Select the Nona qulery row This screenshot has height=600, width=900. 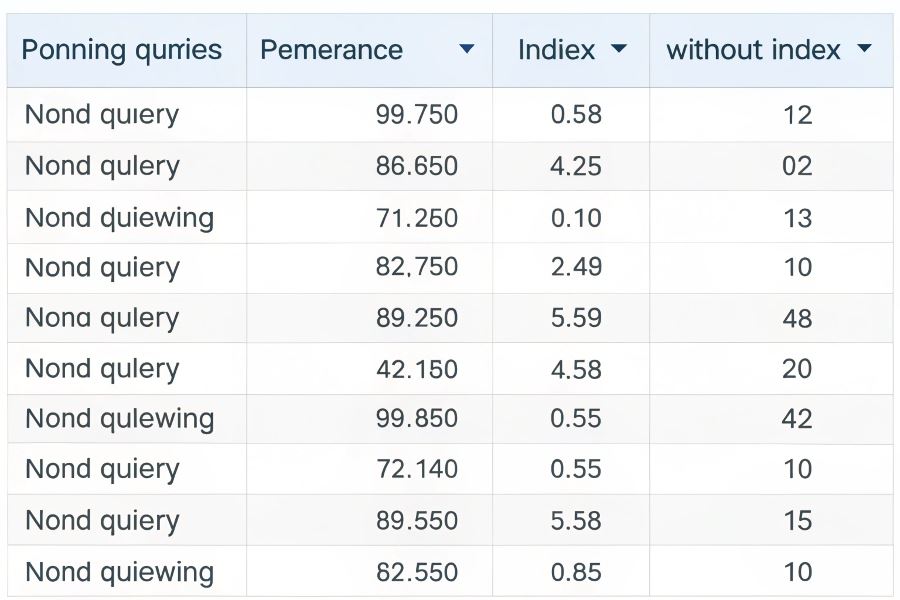pyautogui.click(x=102, y=318)
